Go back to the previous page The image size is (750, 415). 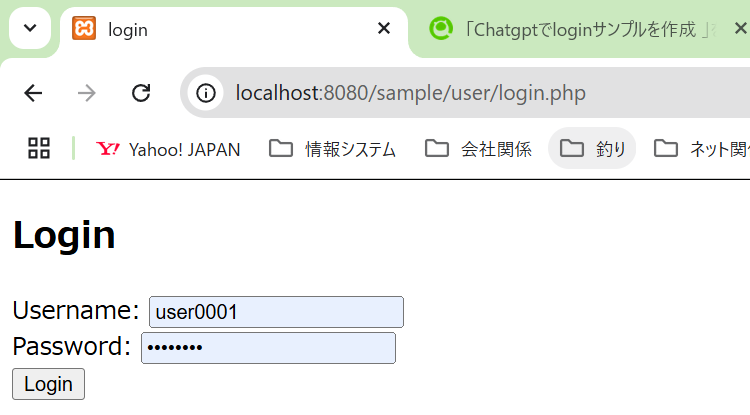(33, 93)
